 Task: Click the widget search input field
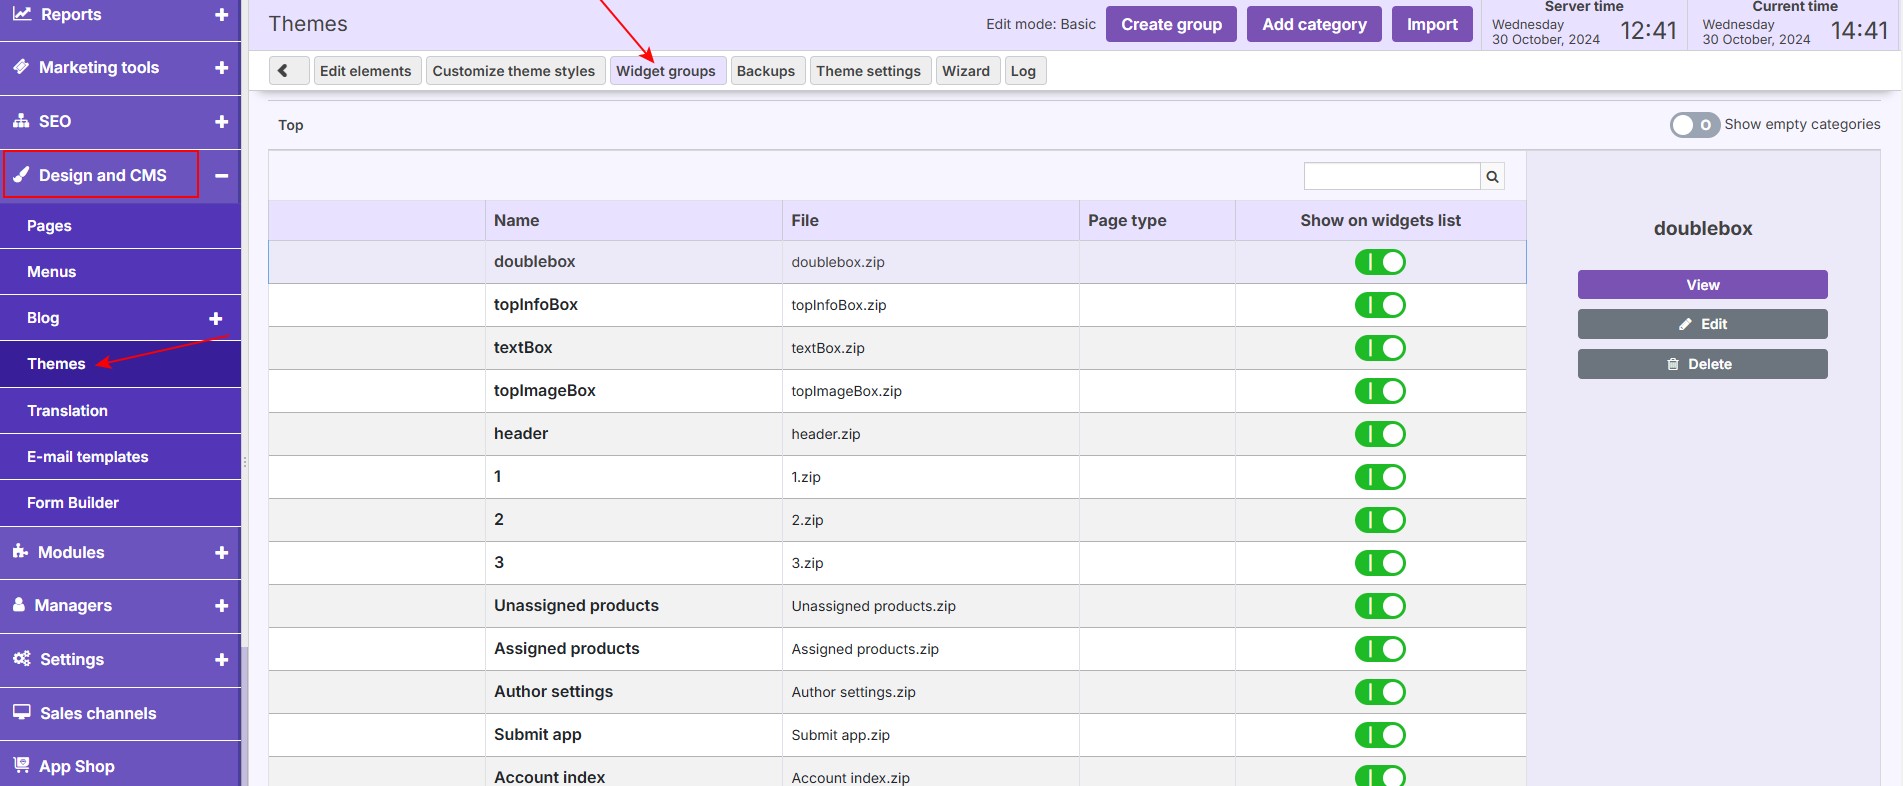click(1392, 176)
